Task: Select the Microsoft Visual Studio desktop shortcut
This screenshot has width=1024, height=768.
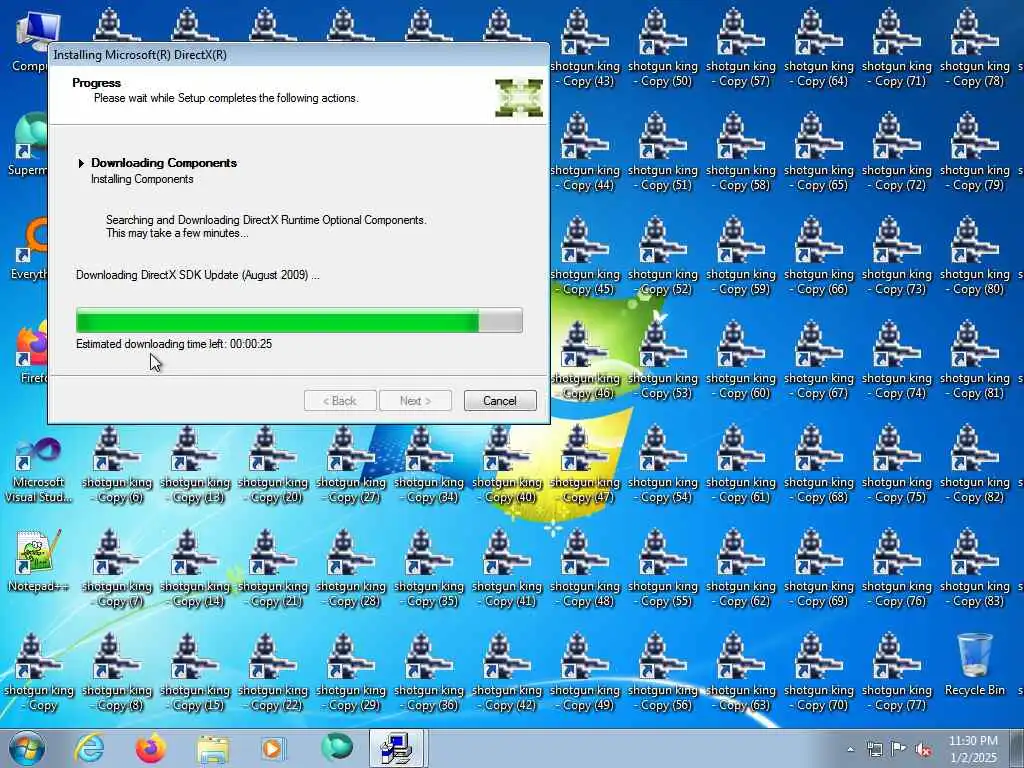Action: (38, 470)
